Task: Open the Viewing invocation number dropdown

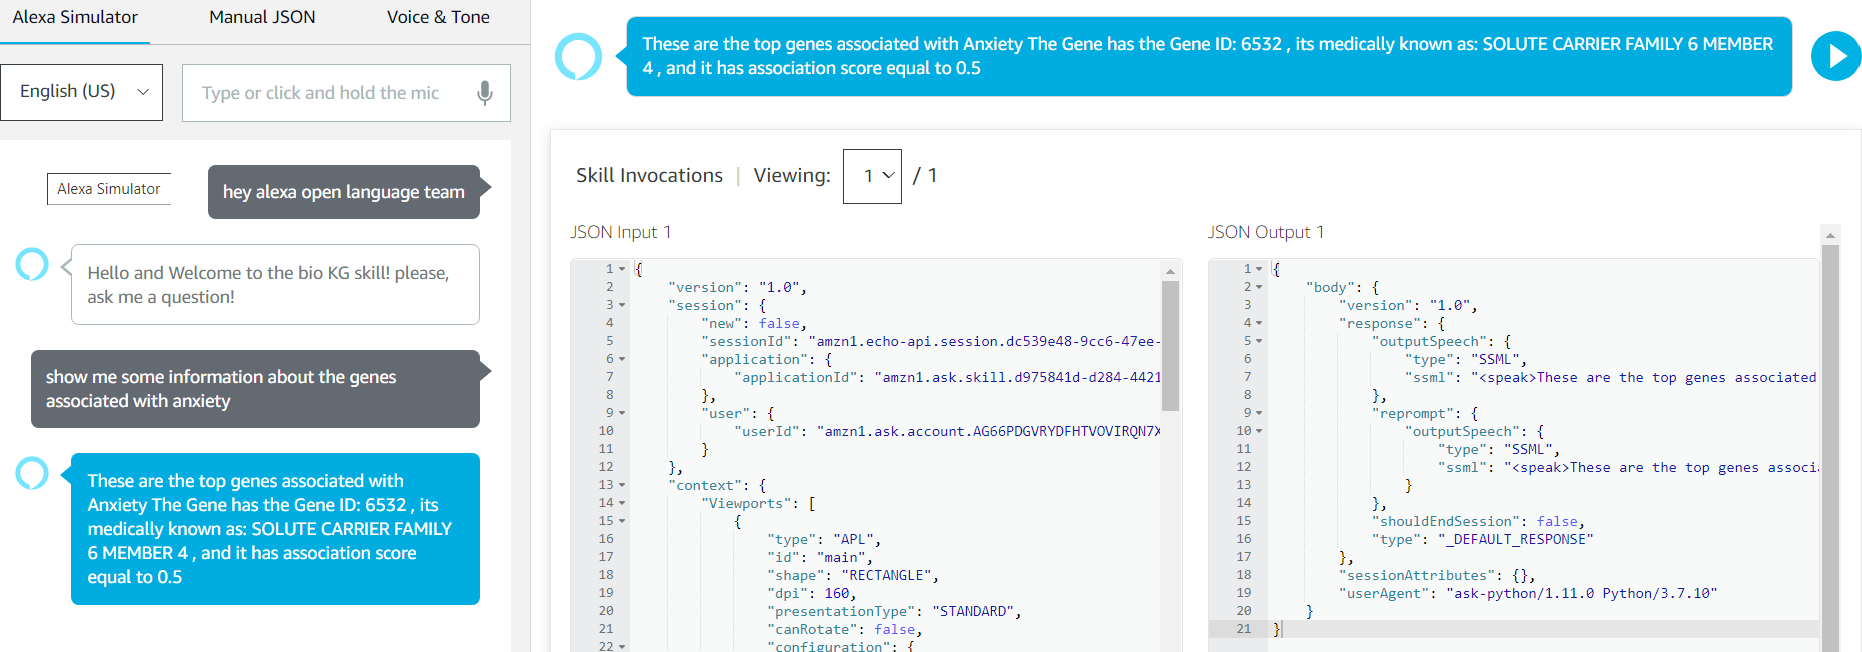Action: (872, 176)
